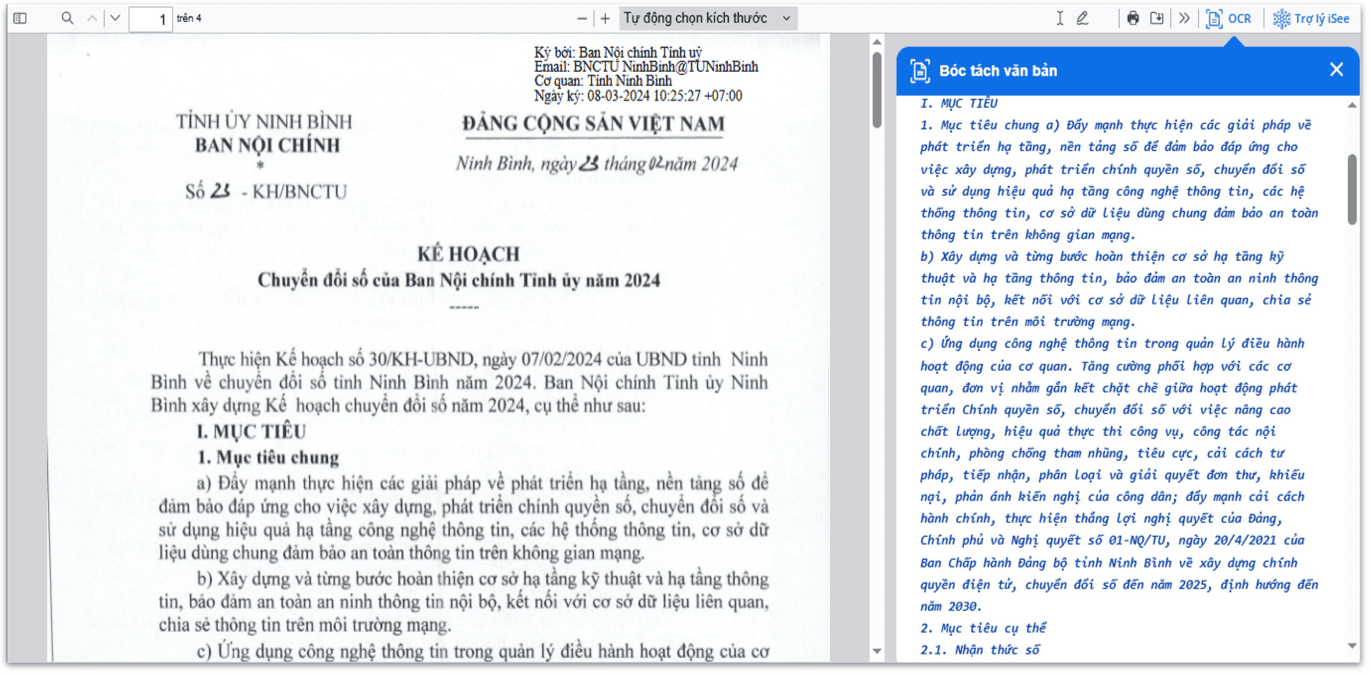Select the text cursor tool
This screenshot has height=675, width=1371.
[x=1060, y=18]
